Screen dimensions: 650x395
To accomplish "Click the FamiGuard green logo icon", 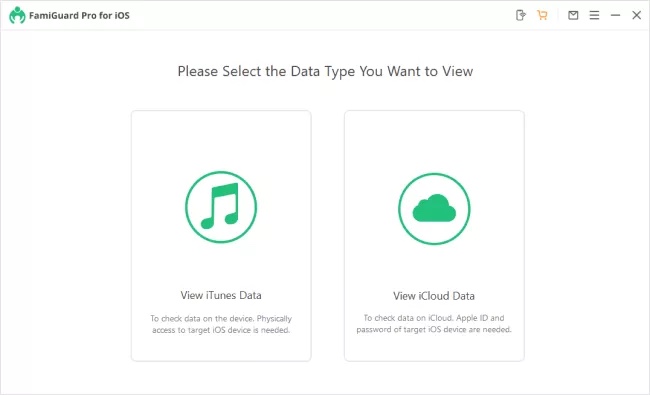I will coord(17,15).
